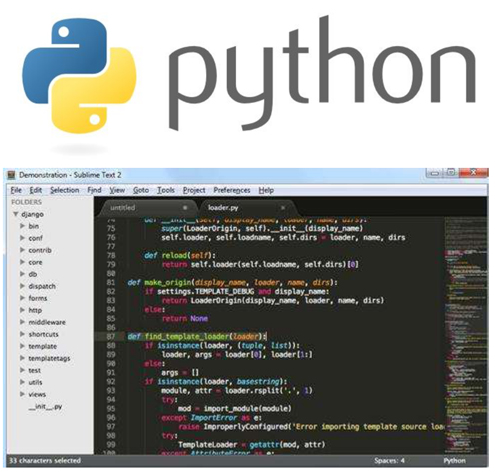Click line number 81 in the gutter
The image size is (495, 474).
(111, 282)
